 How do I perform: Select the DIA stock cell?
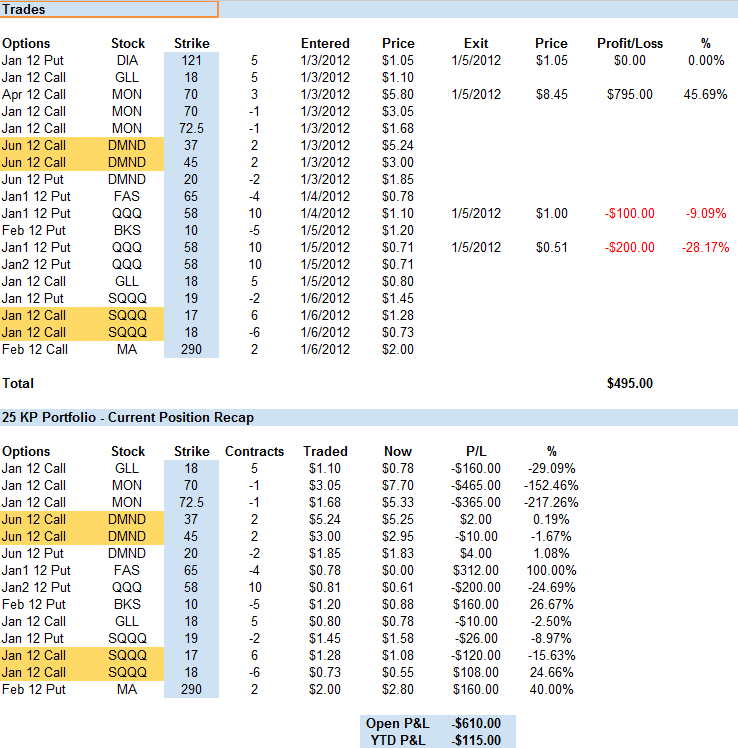click(x=128, y=60)
